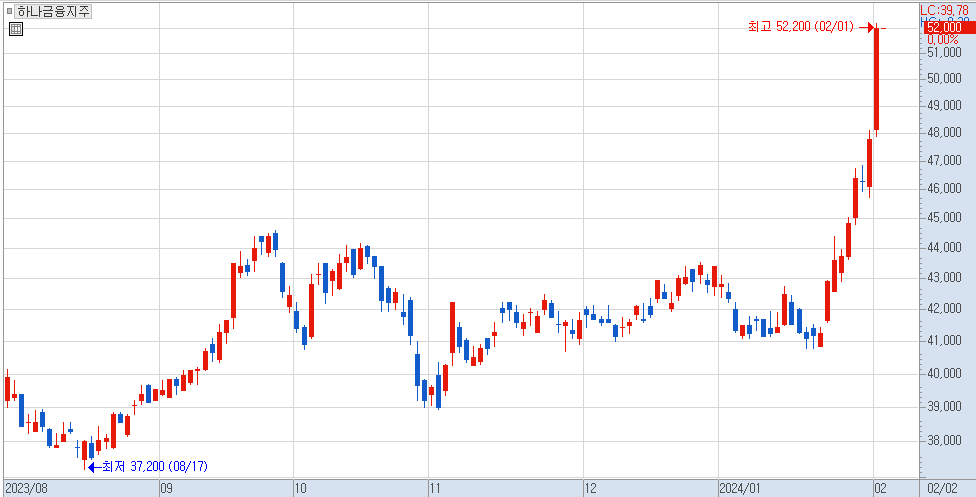Viewport: 976px width, 497px height.
Task: Click the small square marker beside 하나금융지주
Action: pyautogui.click(x=10, y=11)
